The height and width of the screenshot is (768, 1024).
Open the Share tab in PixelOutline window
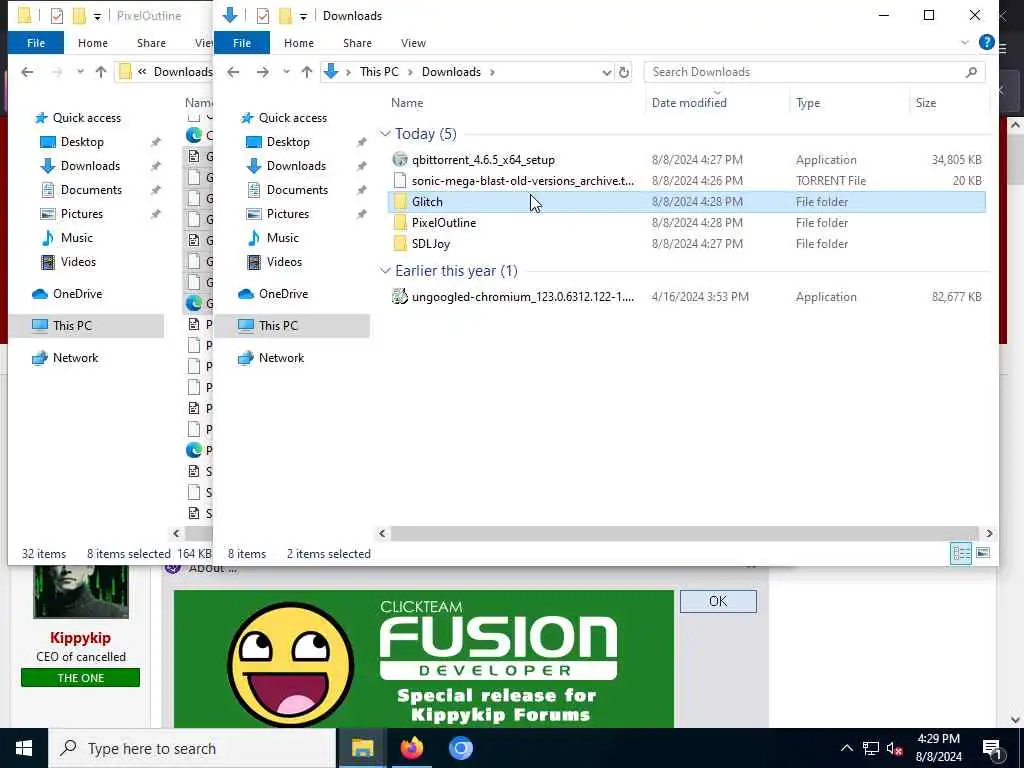coord(151,43)
